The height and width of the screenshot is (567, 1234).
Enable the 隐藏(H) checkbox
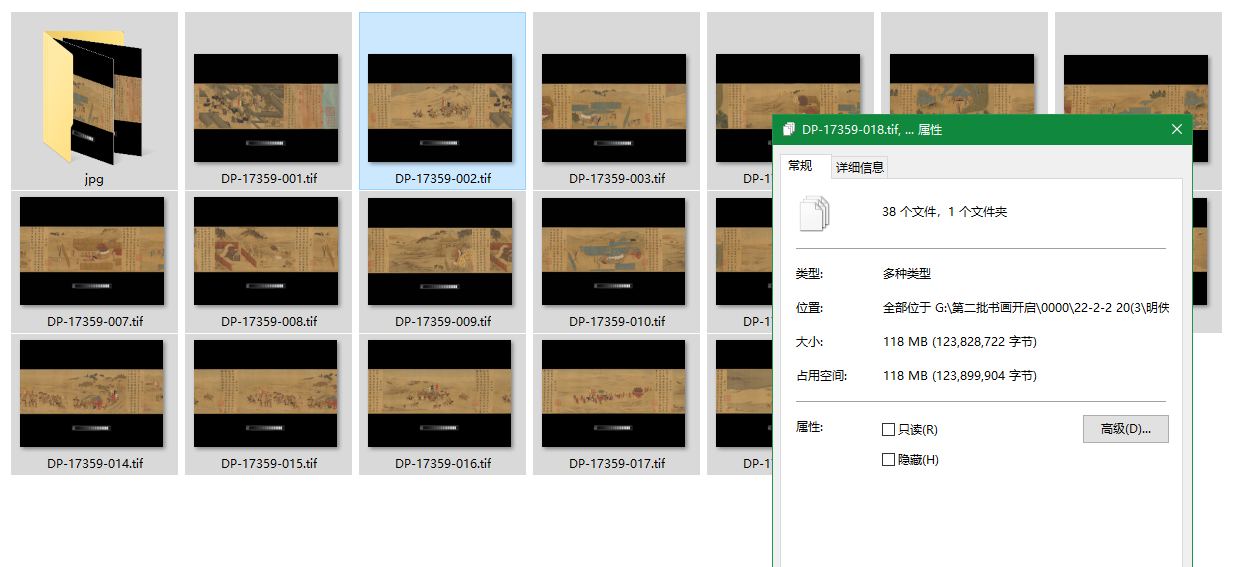click(x=888, y=460)
